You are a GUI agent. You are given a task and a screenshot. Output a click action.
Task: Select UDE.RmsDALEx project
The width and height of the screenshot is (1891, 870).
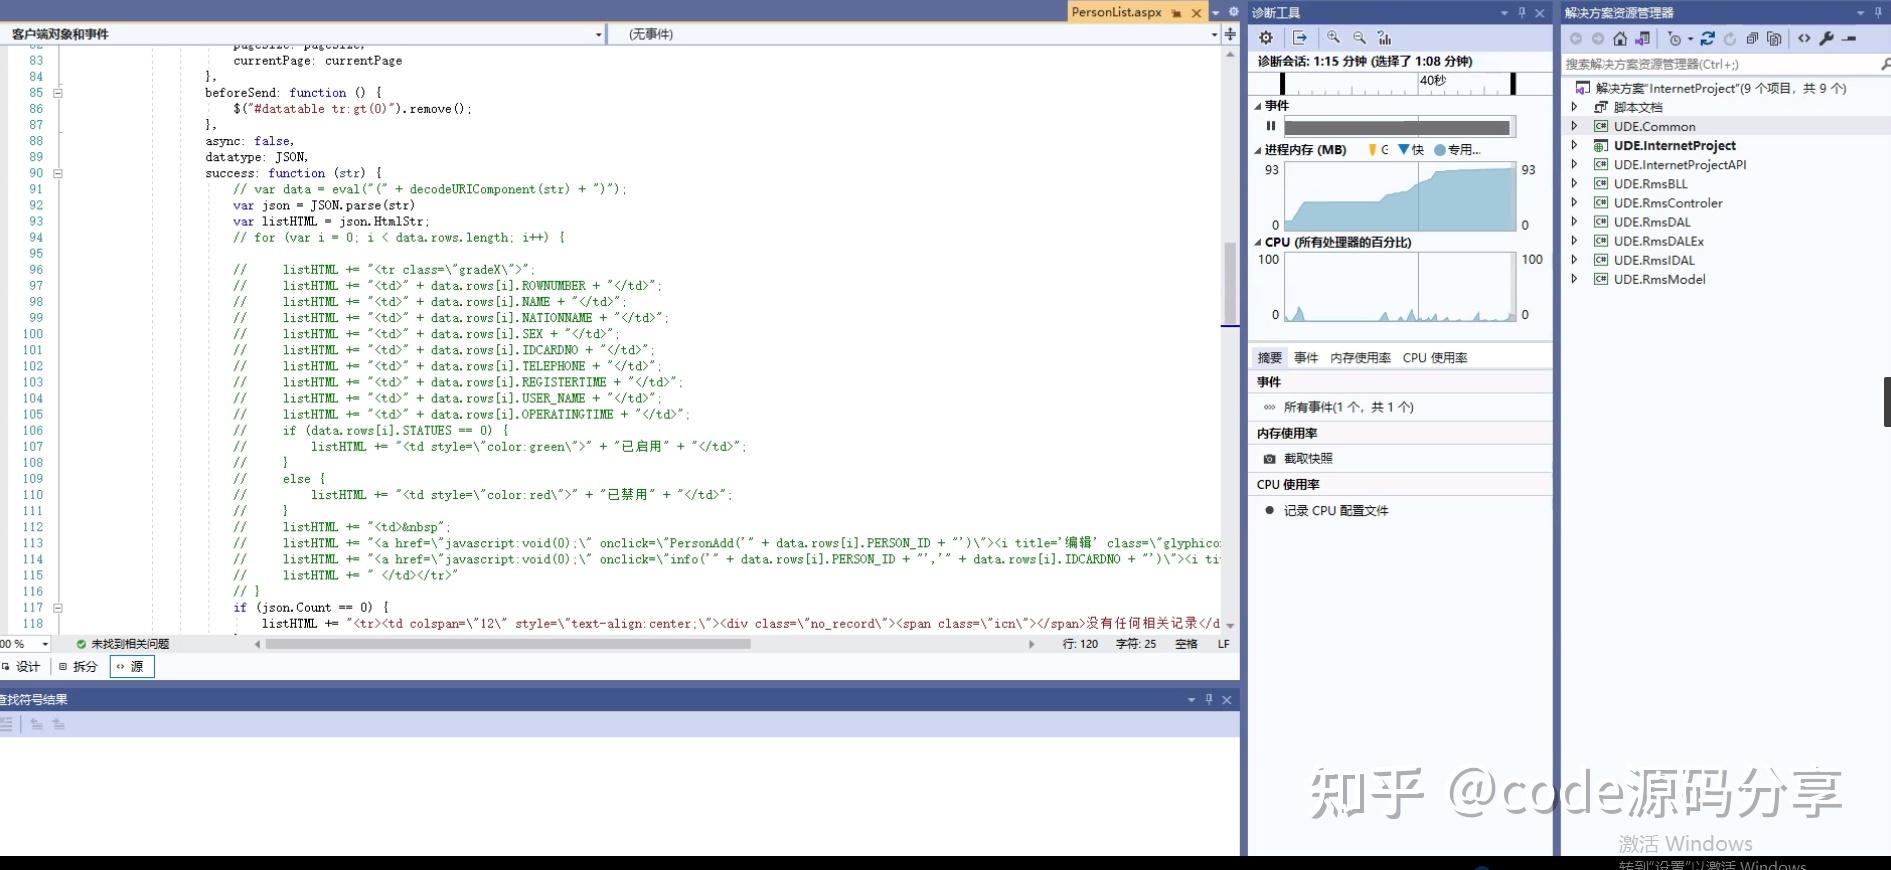coord(1658,240)
